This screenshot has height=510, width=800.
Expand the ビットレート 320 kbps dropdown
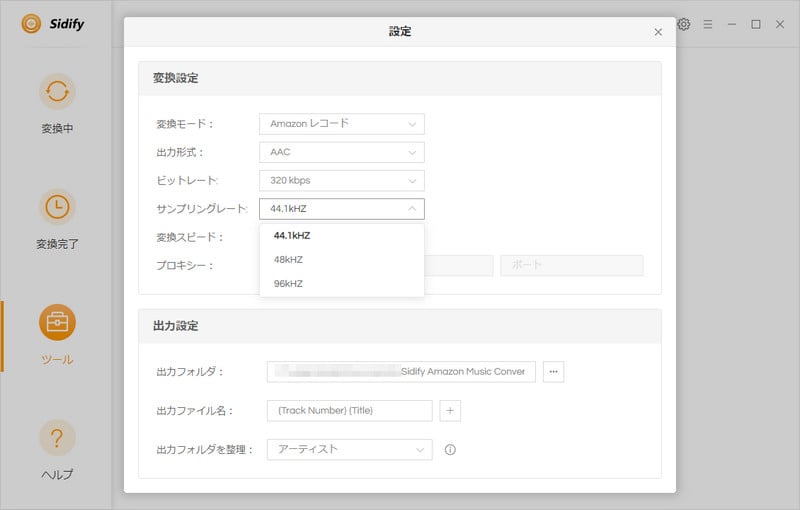pos(342,181)
